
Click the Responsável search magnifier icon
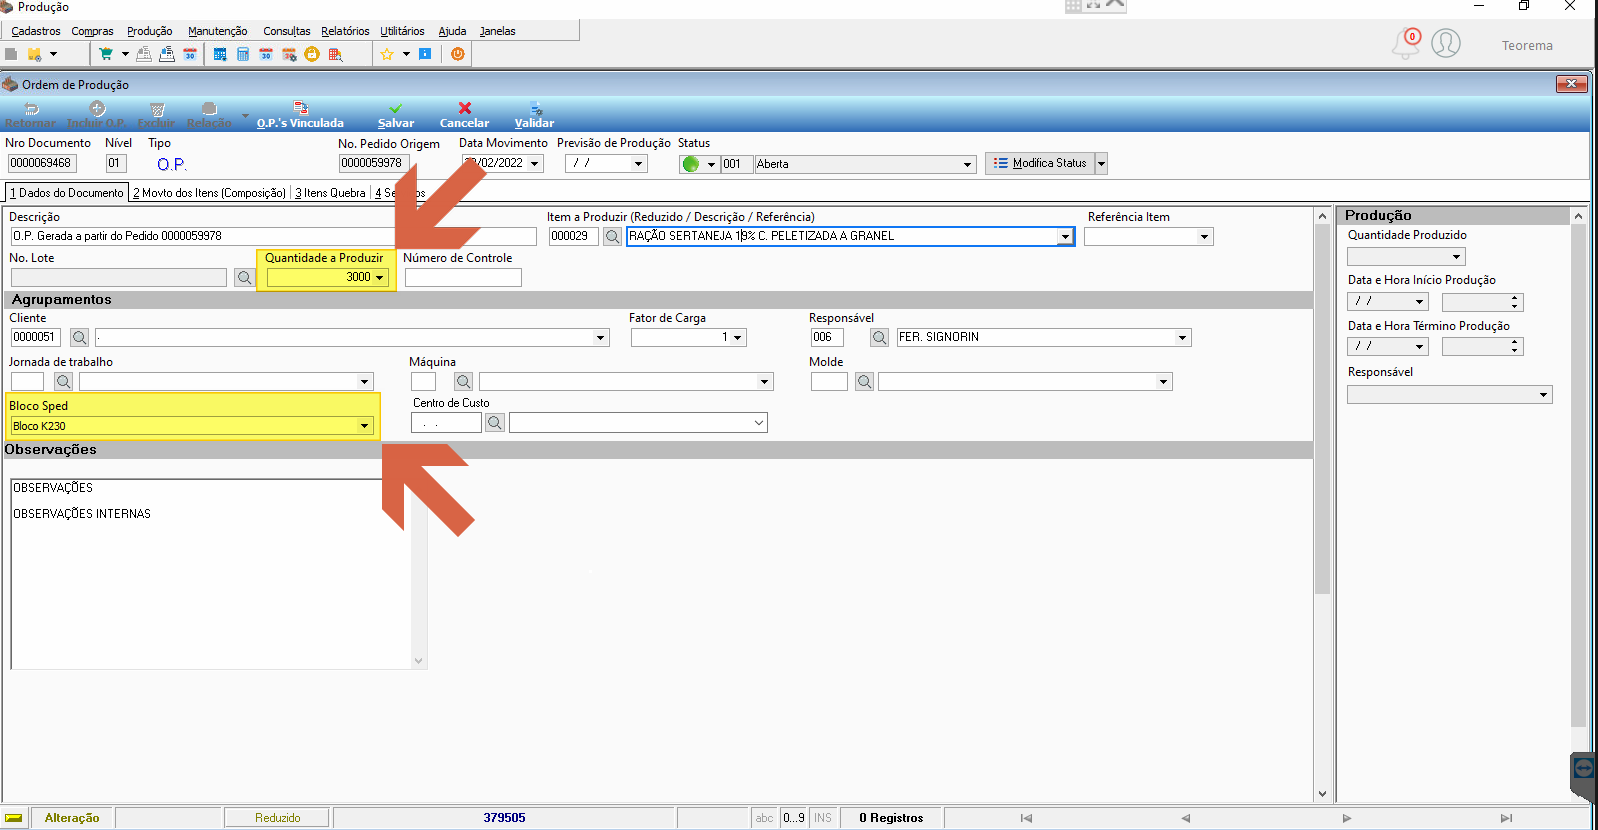[x=879, y=338]
